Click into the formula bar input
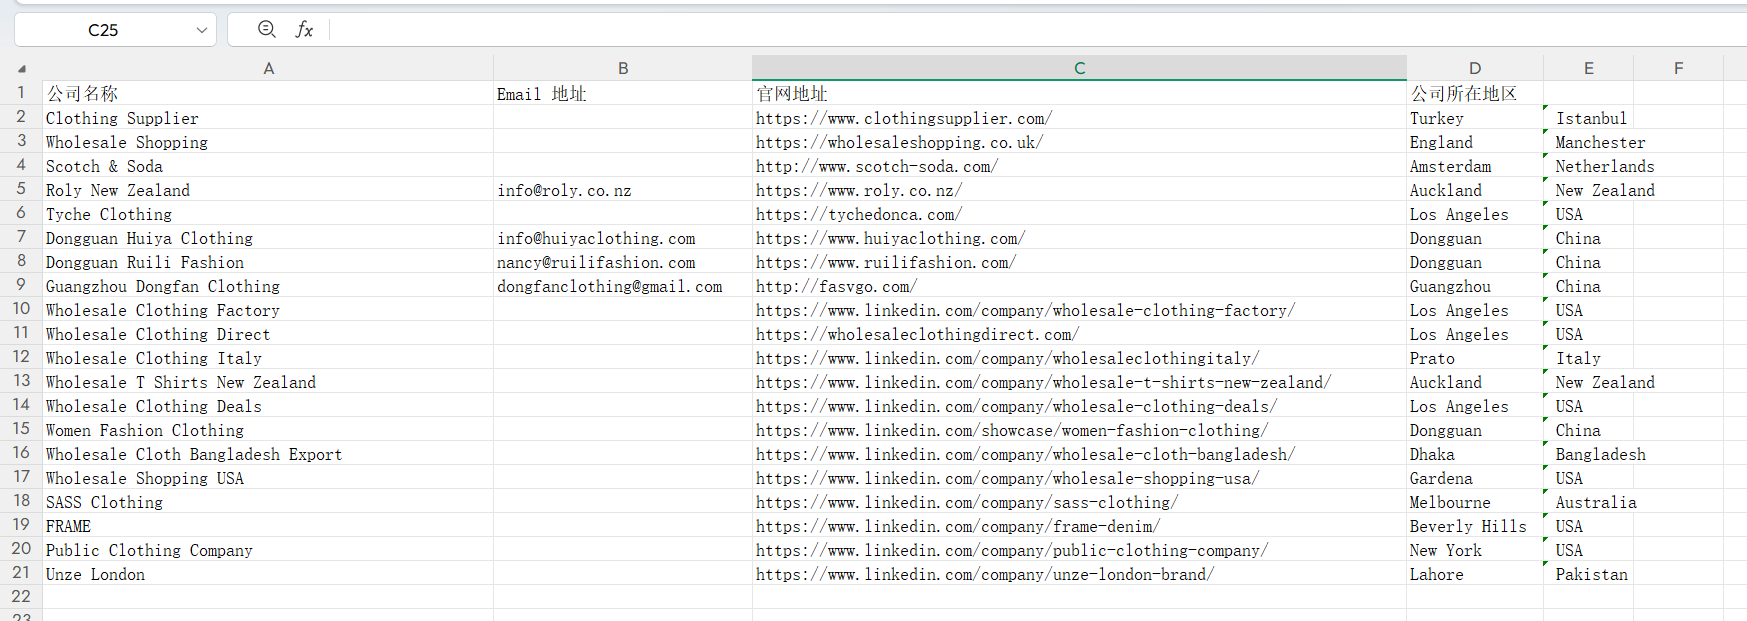Screen dimensions: 1747x621 (1038, 30)
